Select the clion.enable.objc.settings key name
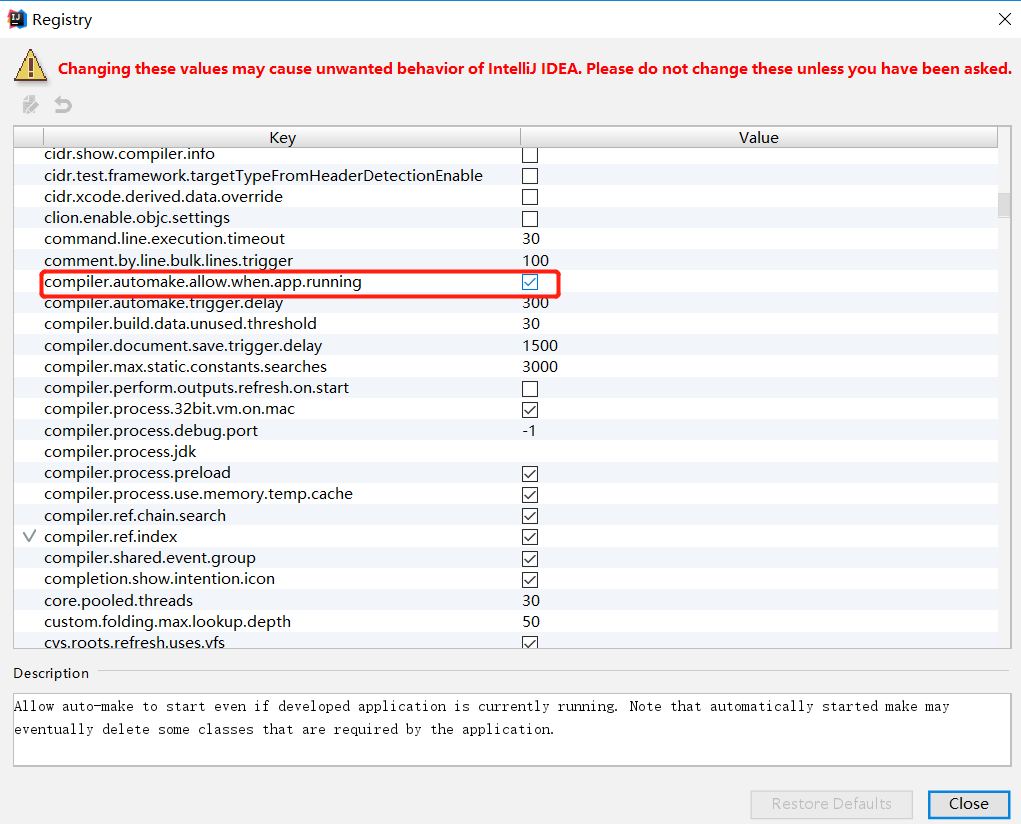The width and height of the screenshot is (1021, 824). click(x=137, y=218)
